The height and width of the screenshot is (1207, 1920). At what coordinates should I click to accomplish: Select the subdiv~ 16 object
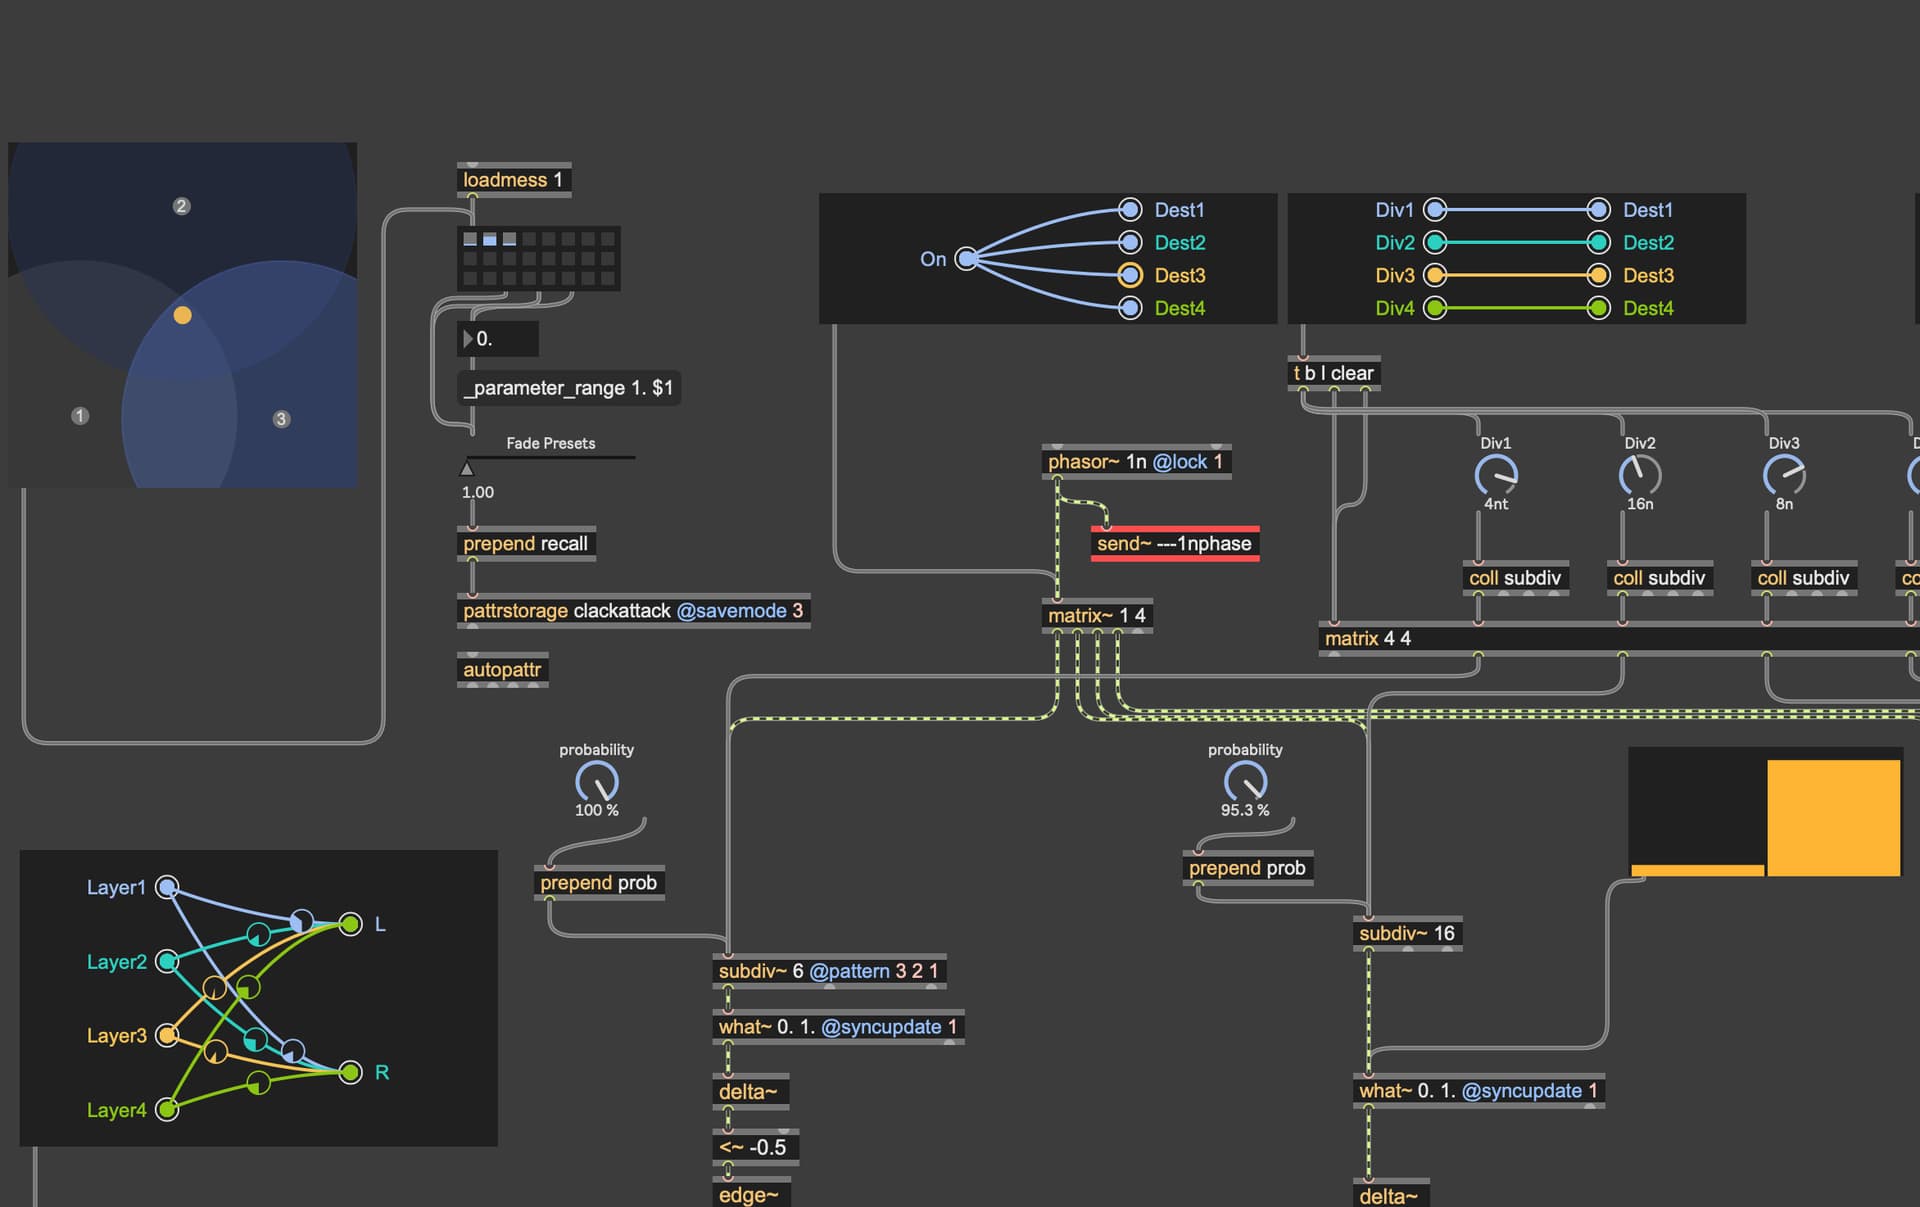1407,934
